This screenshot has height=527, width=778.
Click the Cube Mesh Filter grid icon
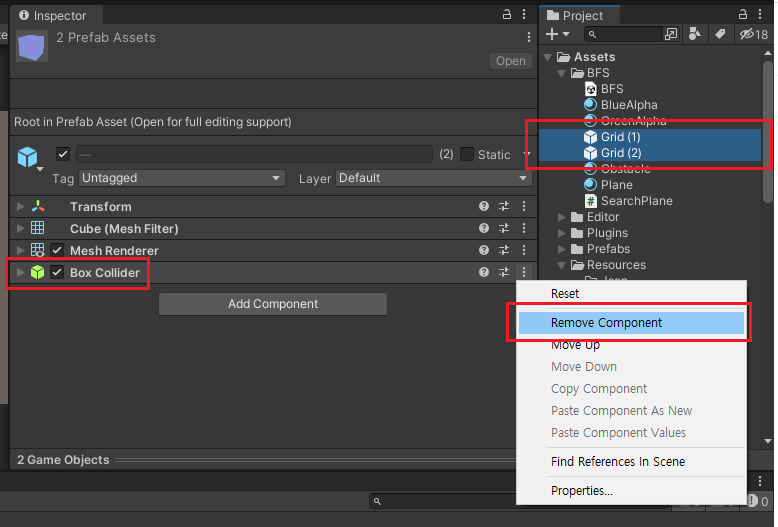tap(38, 228)
